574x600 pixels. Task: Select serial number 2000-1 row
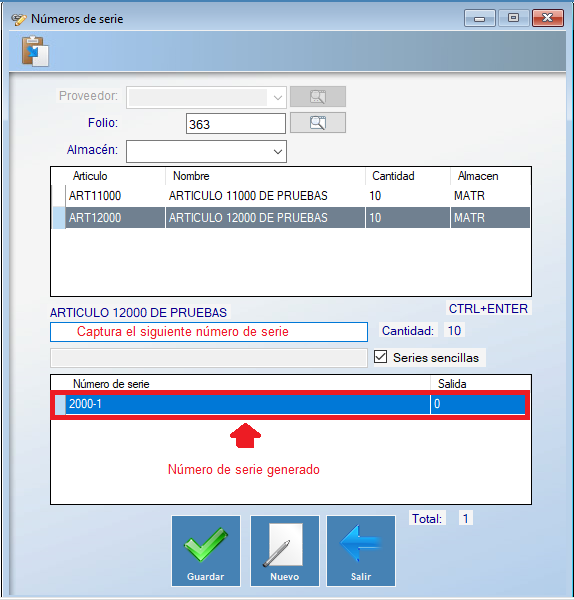[290, 404]
